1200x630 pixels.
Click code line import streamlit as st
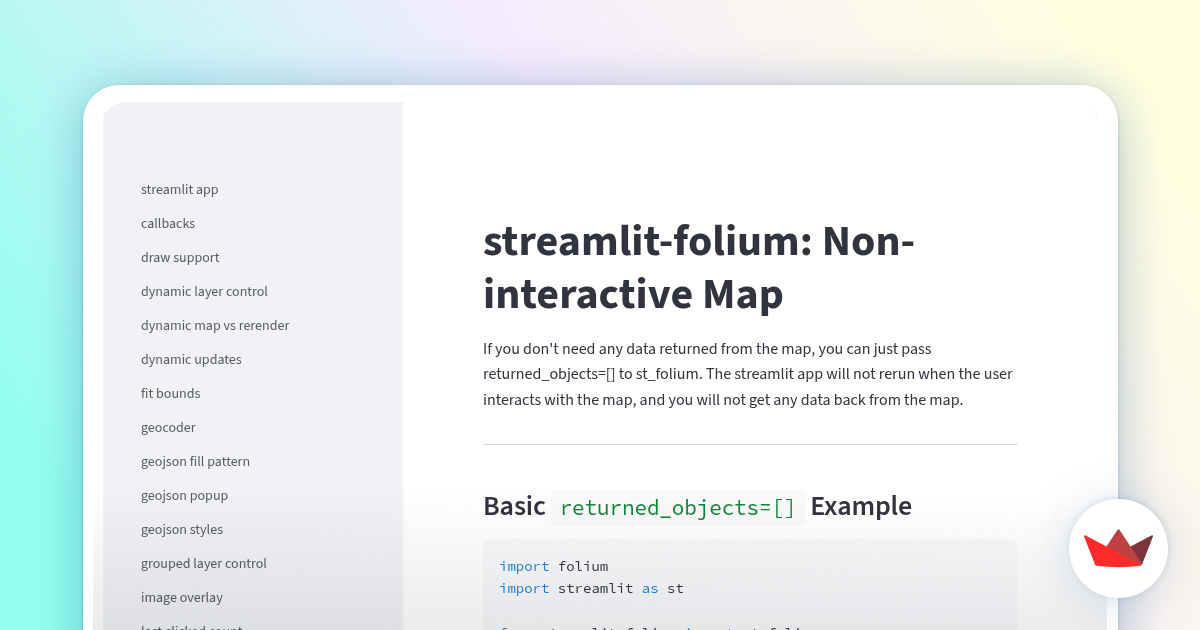point(592,588)
